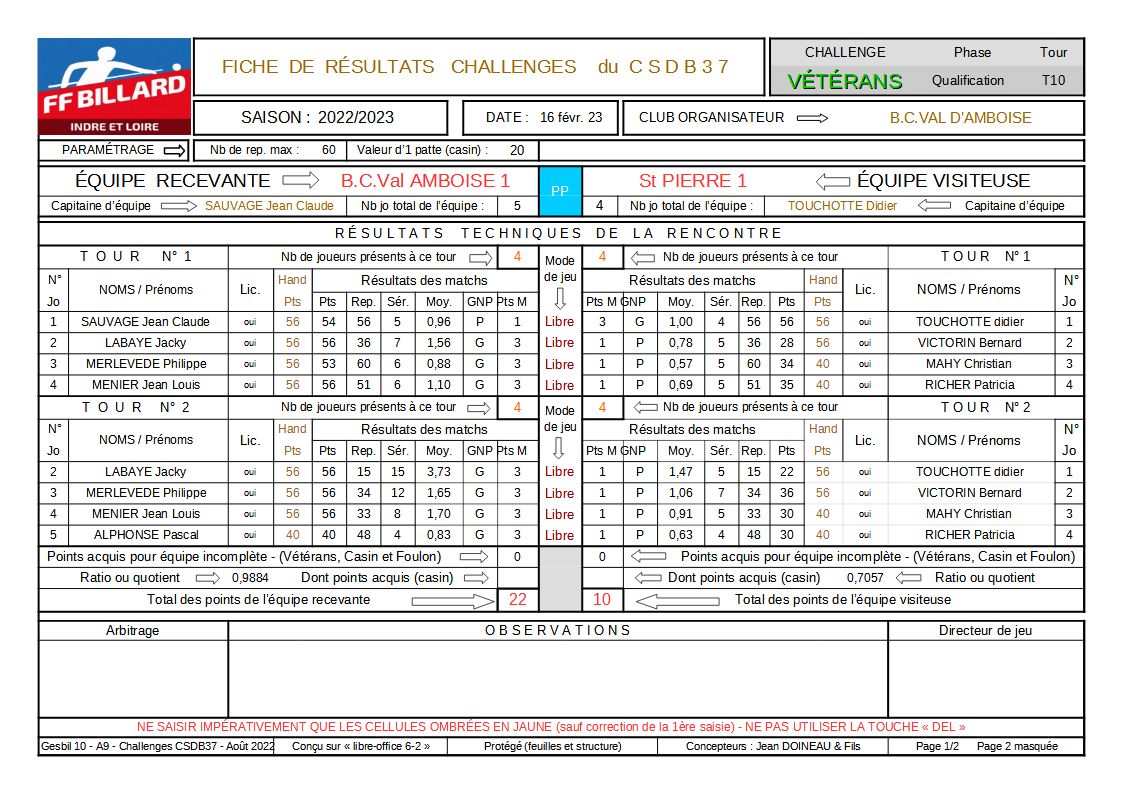
Task: Click inside the empty Observations box
Action: 558,678
